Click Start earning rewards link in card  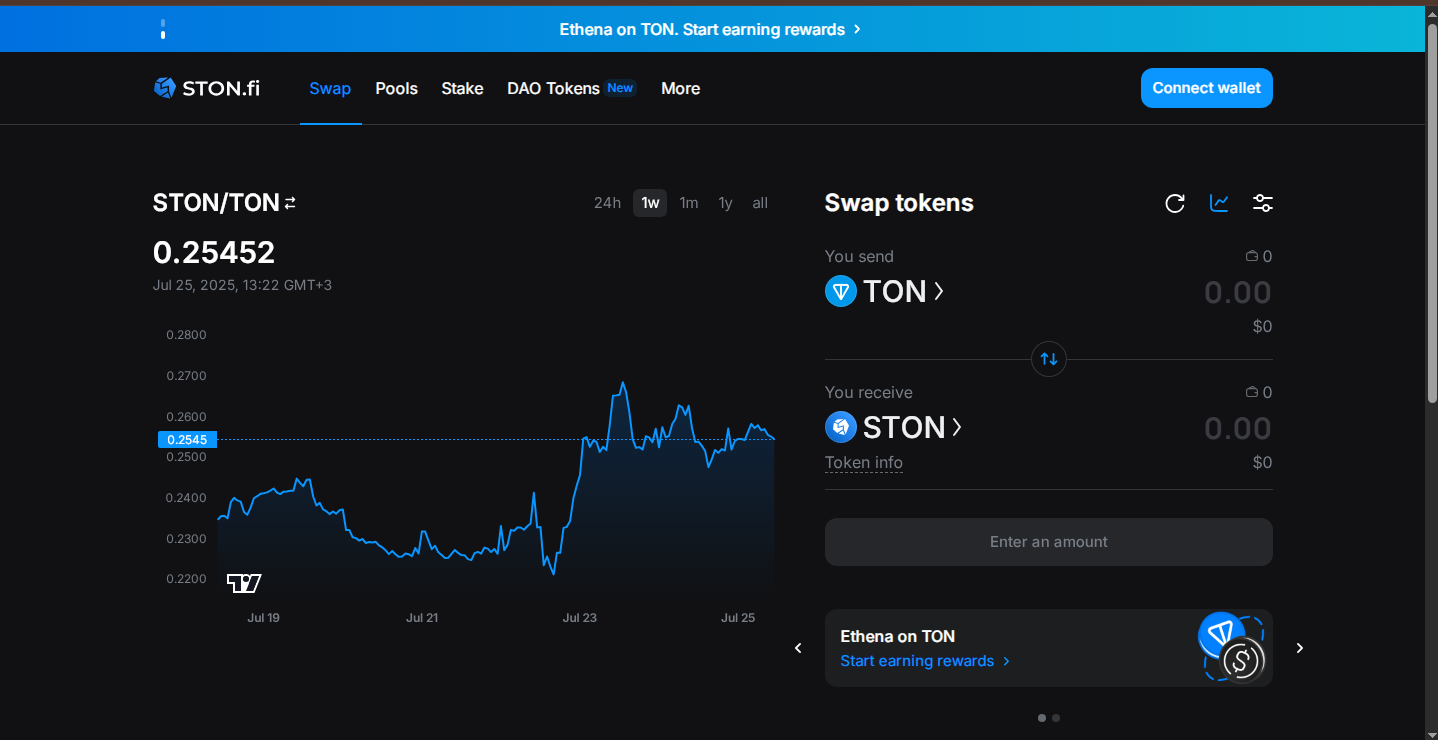click(x=925, y=661)
